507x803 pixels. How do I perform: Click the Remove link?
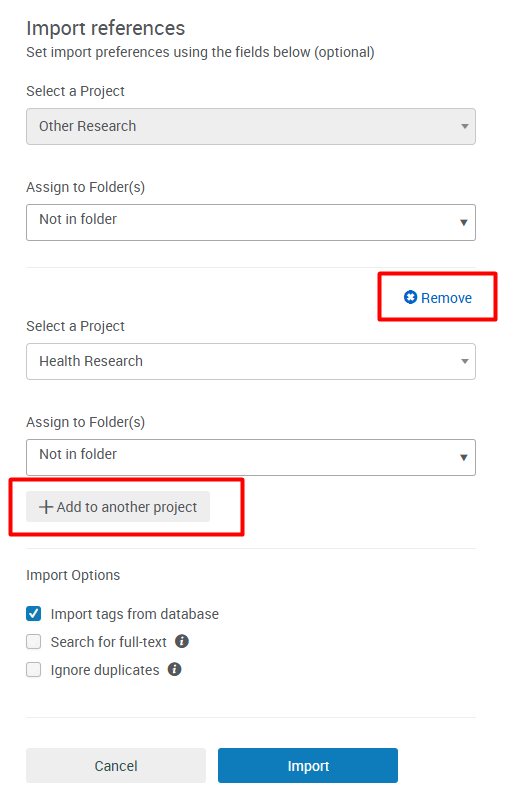click(438, 298)
